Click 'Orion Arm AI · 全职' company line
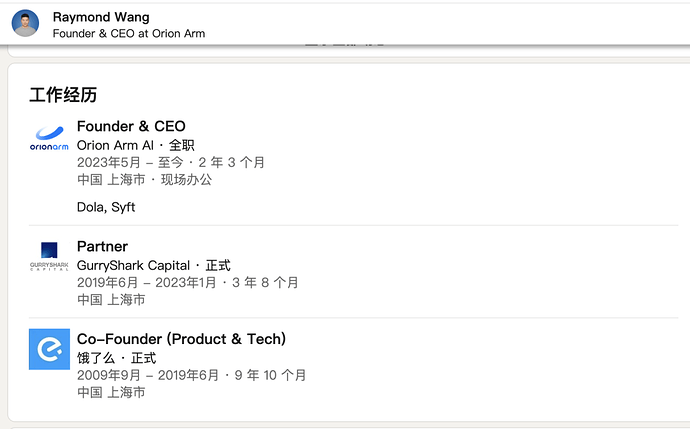The width and height of the screenshot is (690, 429). click(x=134, y=145)
